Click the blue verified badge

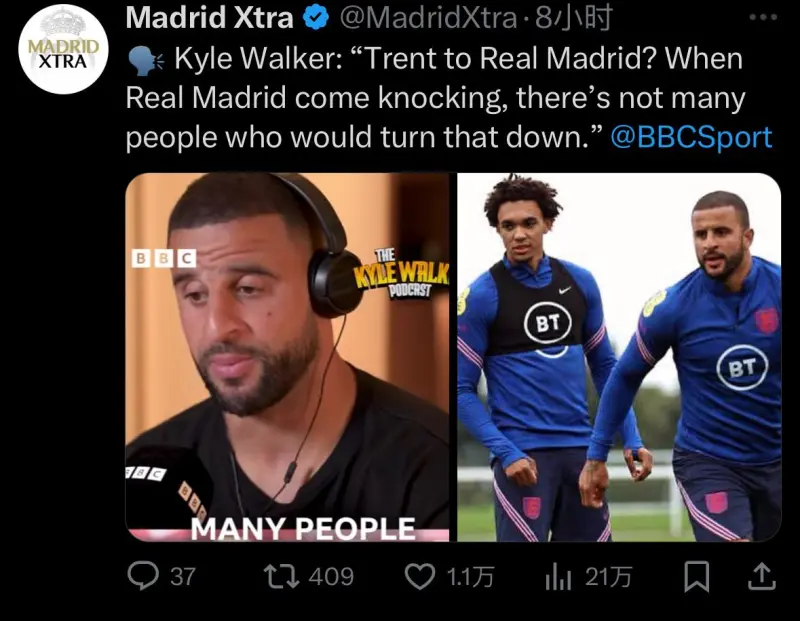[x=316, y=18]
